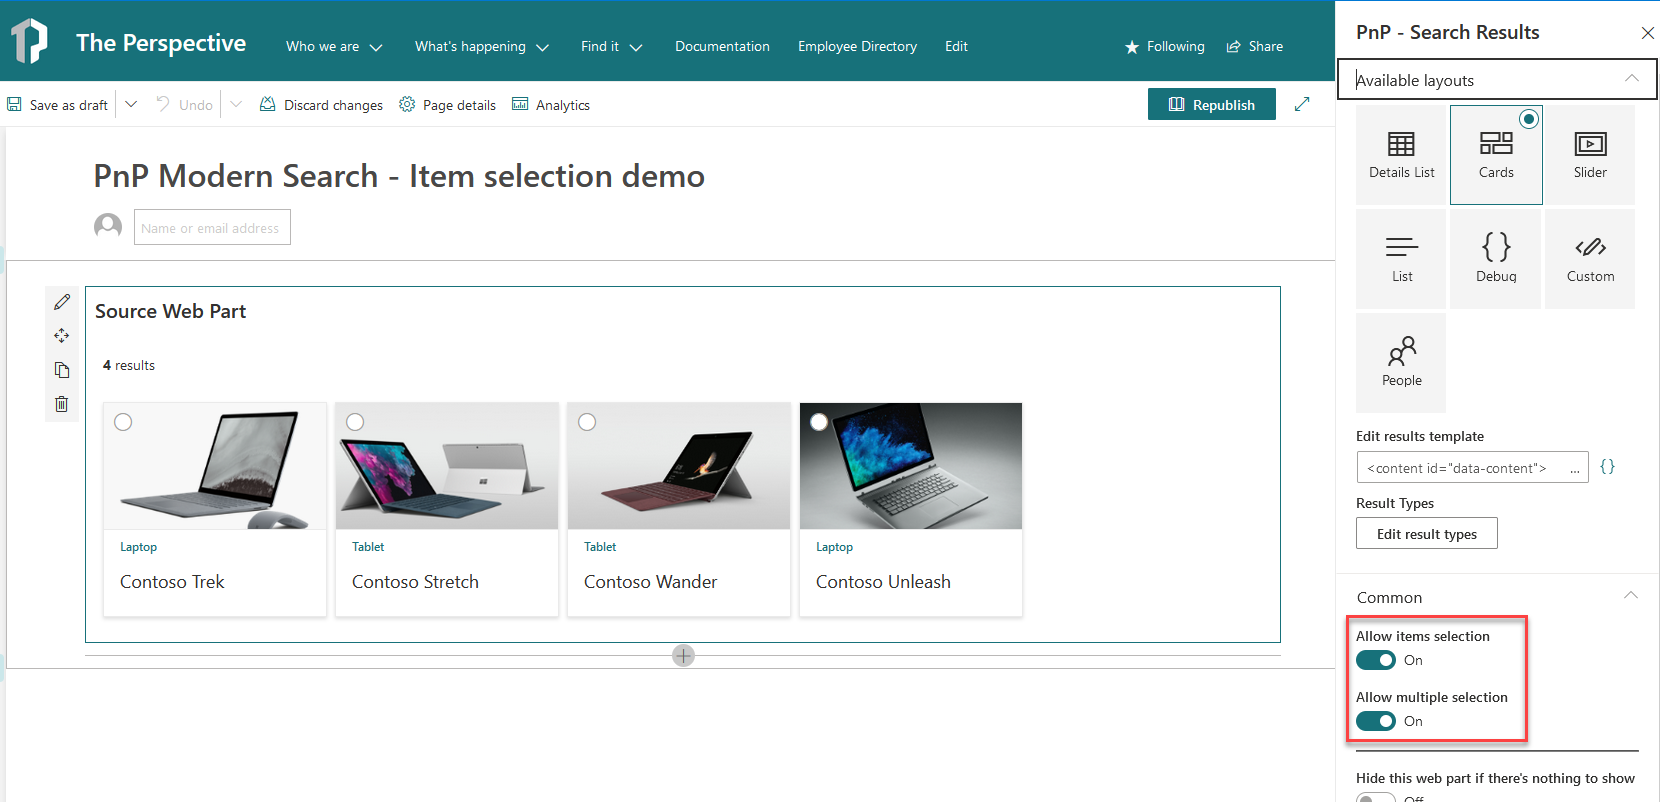This screenshot has height=802, width=1660.
Task: Click the Share icon
Action: pos(1234,47)
